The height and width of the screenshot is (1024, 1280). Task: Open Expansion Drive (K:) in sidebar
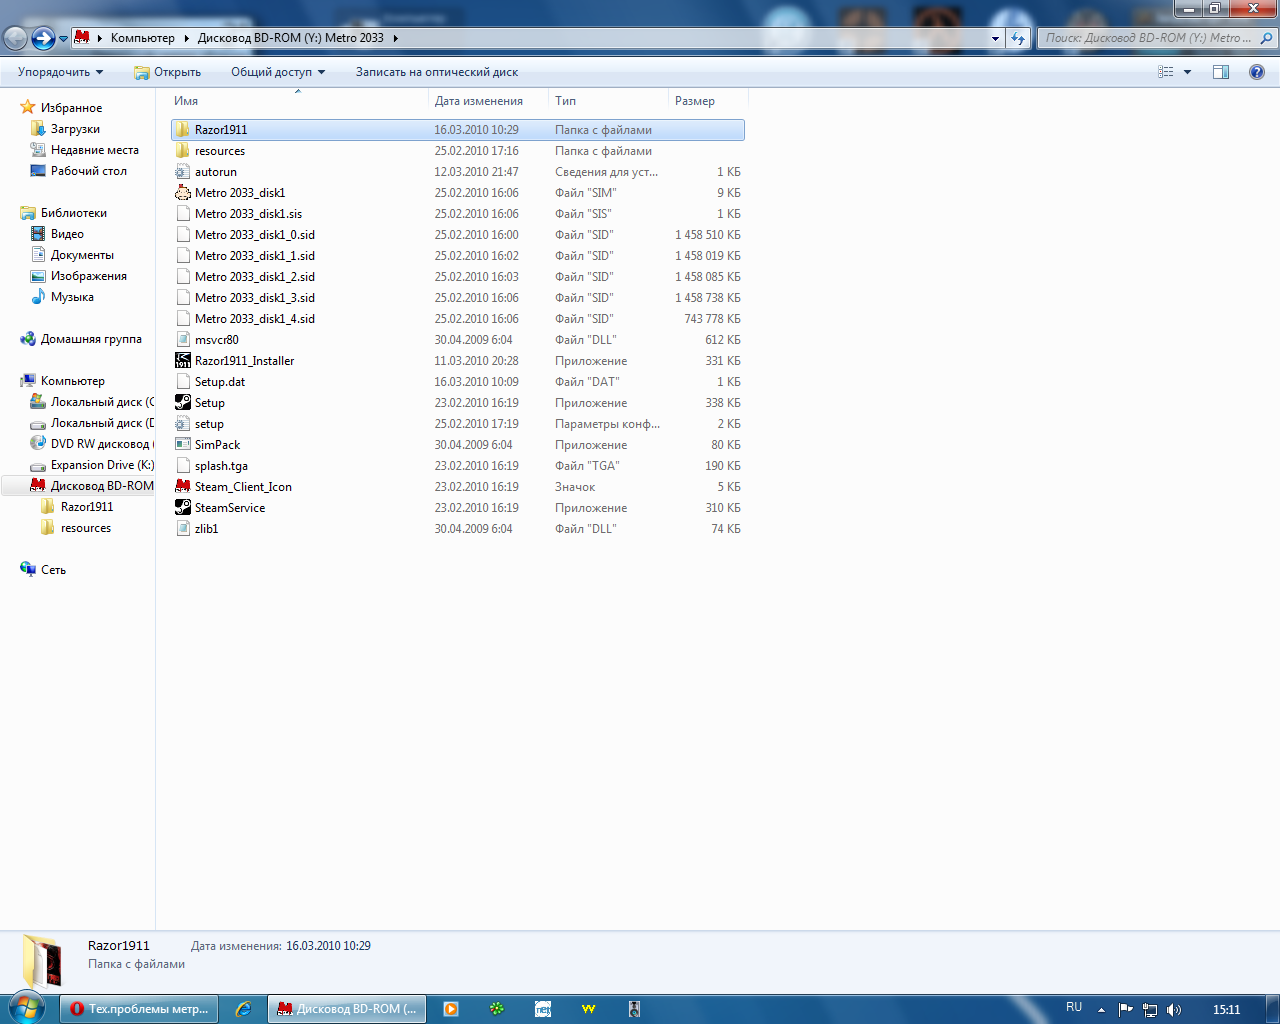coord(102,465)
